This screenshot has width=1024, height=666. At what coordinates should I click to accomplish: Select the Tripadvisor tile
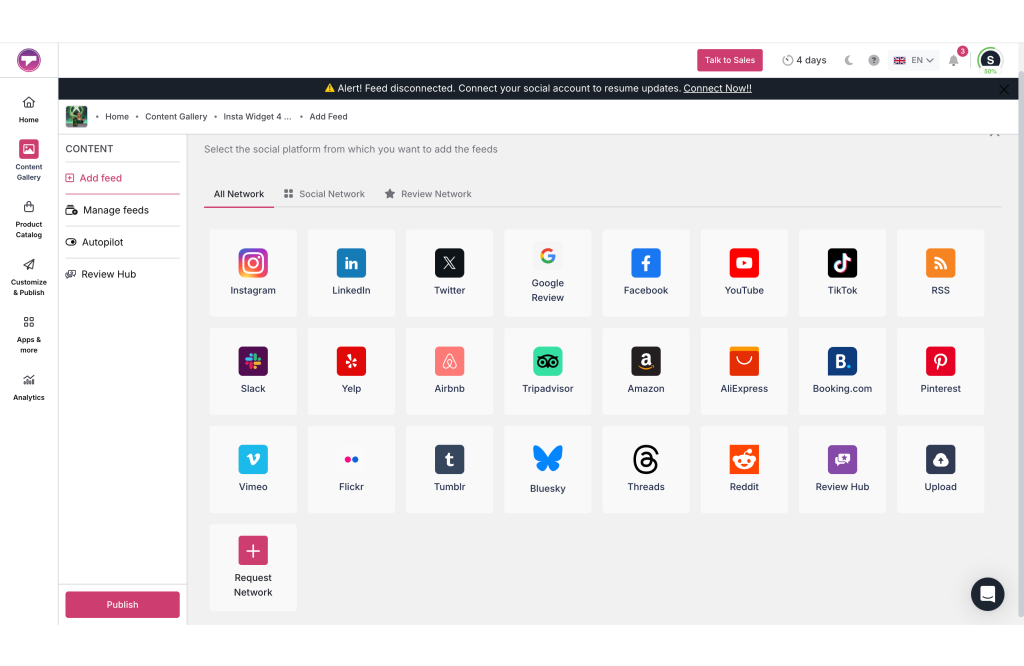547,371
